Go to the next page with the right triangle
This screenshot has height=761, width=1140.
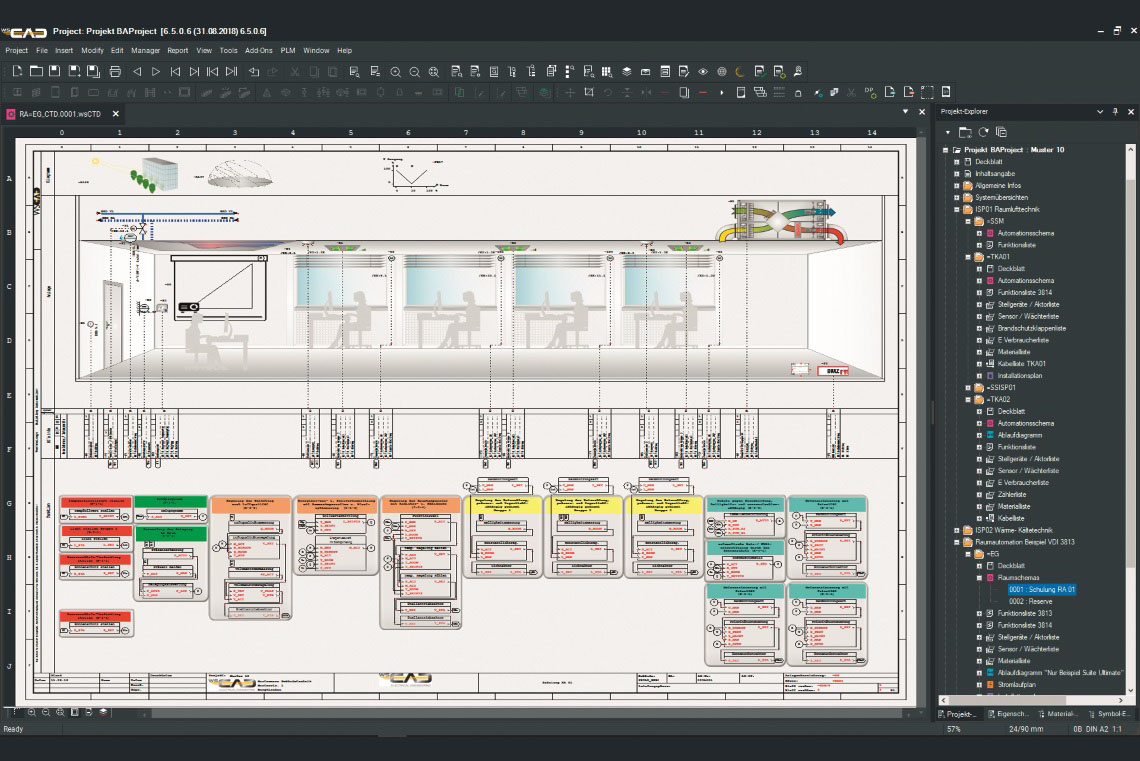coord(156,71)
